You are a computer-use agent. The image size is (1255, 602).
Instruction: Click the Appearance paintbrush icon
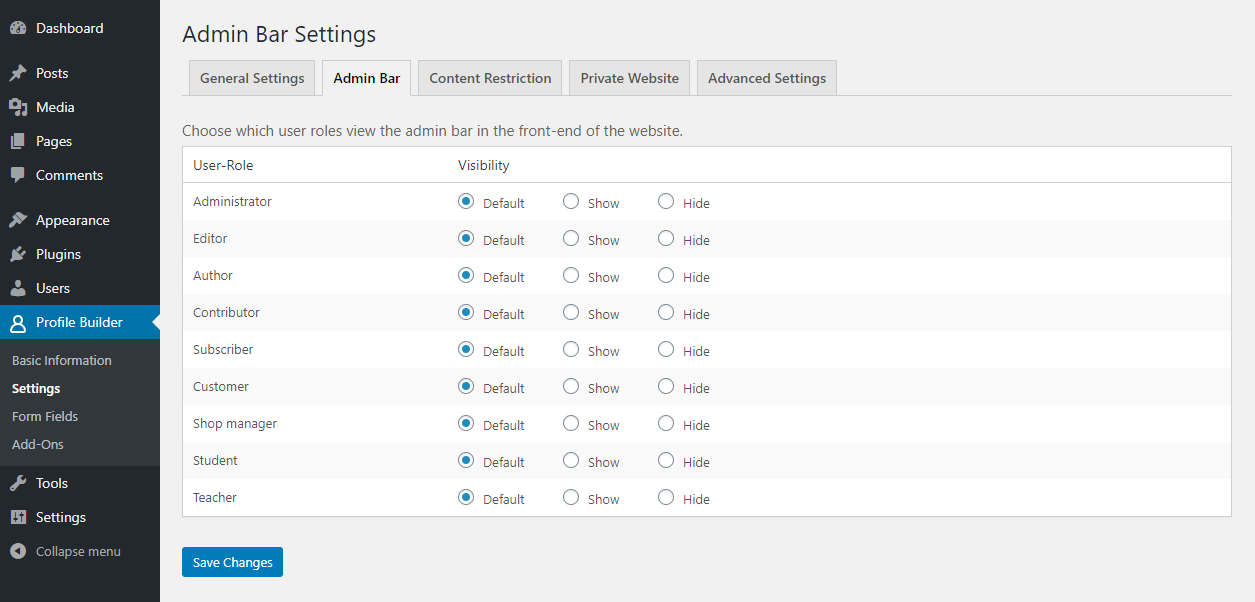point(18,220)
